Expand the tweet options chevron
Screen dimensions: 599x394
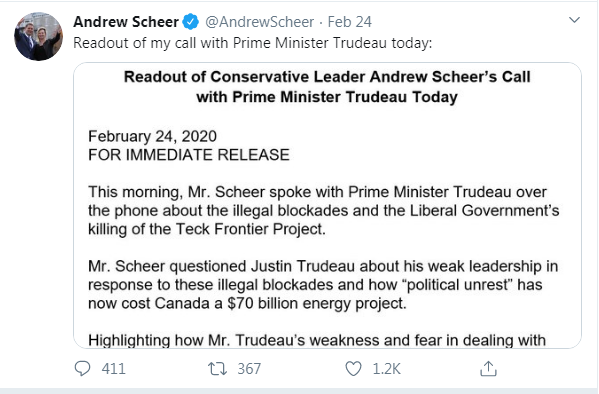tap(574, 20)
